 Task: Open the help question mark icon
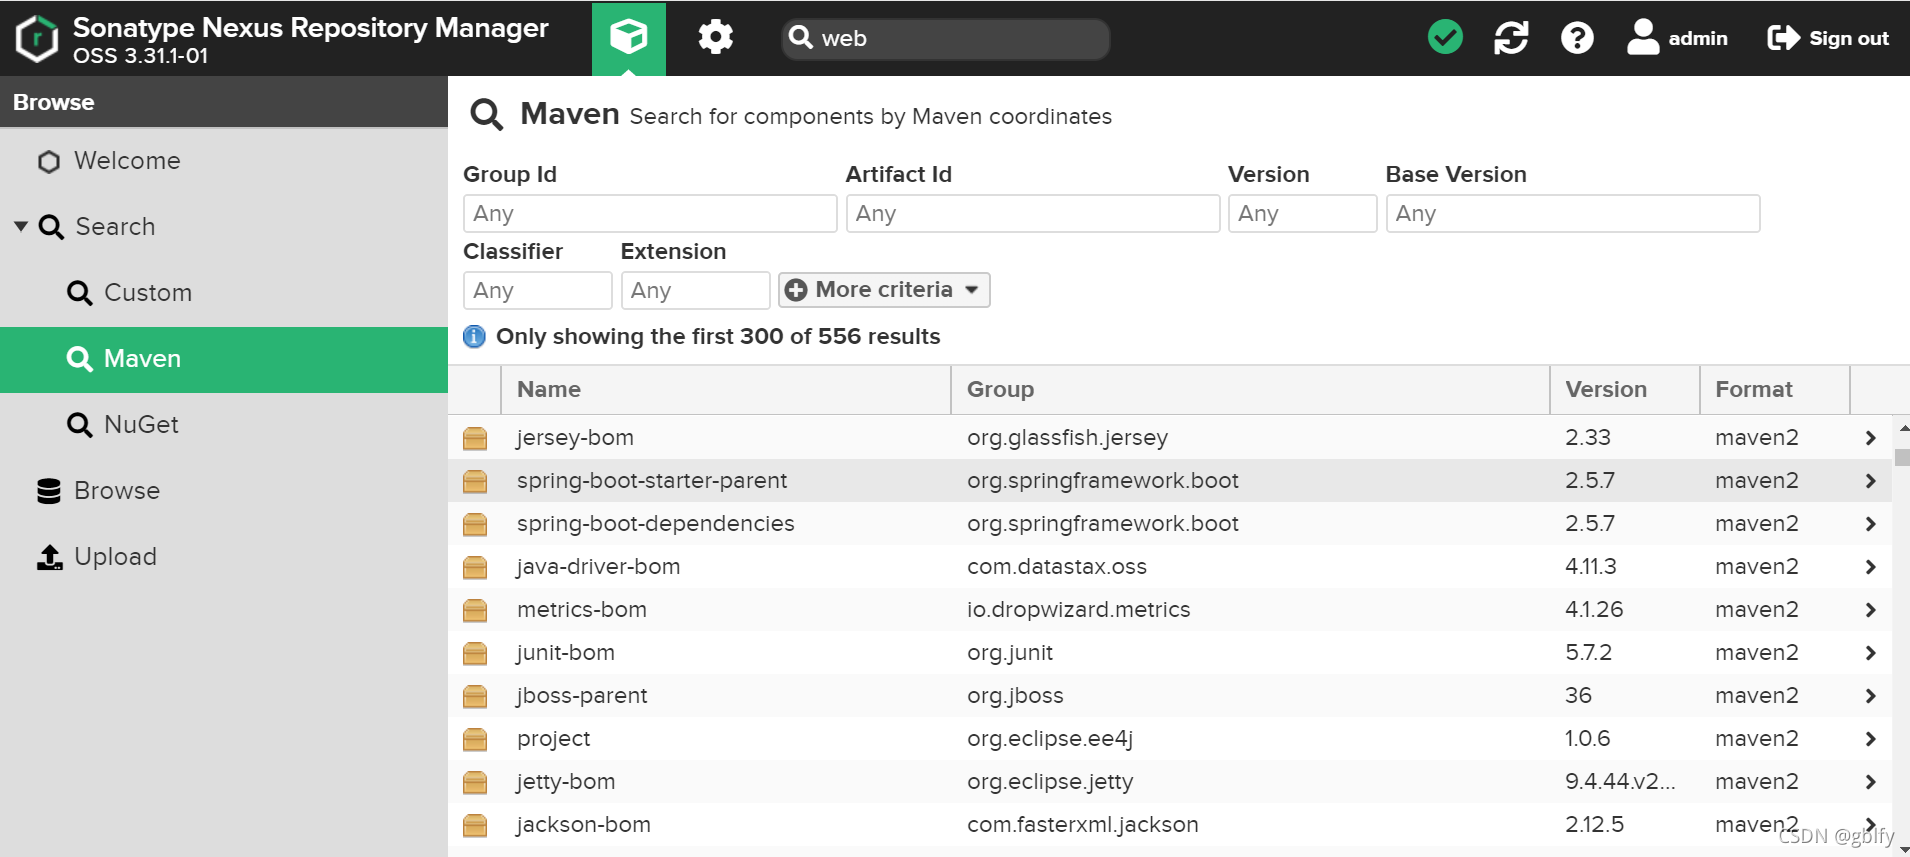pyautogui.click(x=1577, y=38)
